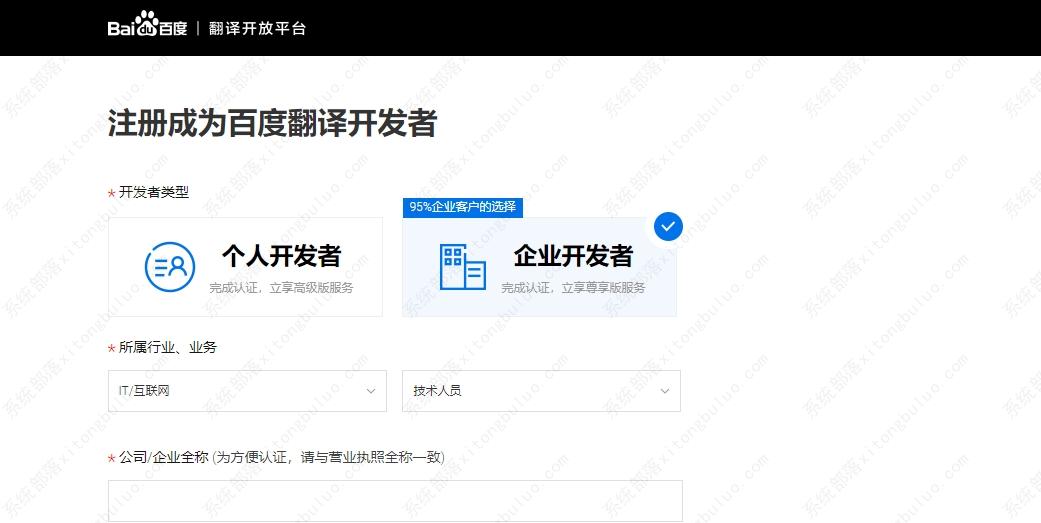Click the 开发者类型 label
The image size is (1041, 523).
coord(153,192)
